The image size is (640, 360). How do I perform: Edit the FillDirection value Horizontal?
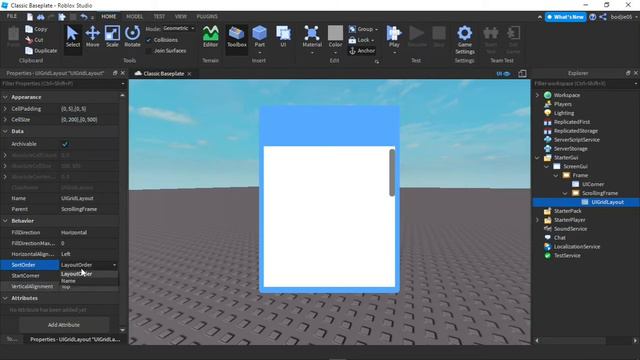[89, 232]
